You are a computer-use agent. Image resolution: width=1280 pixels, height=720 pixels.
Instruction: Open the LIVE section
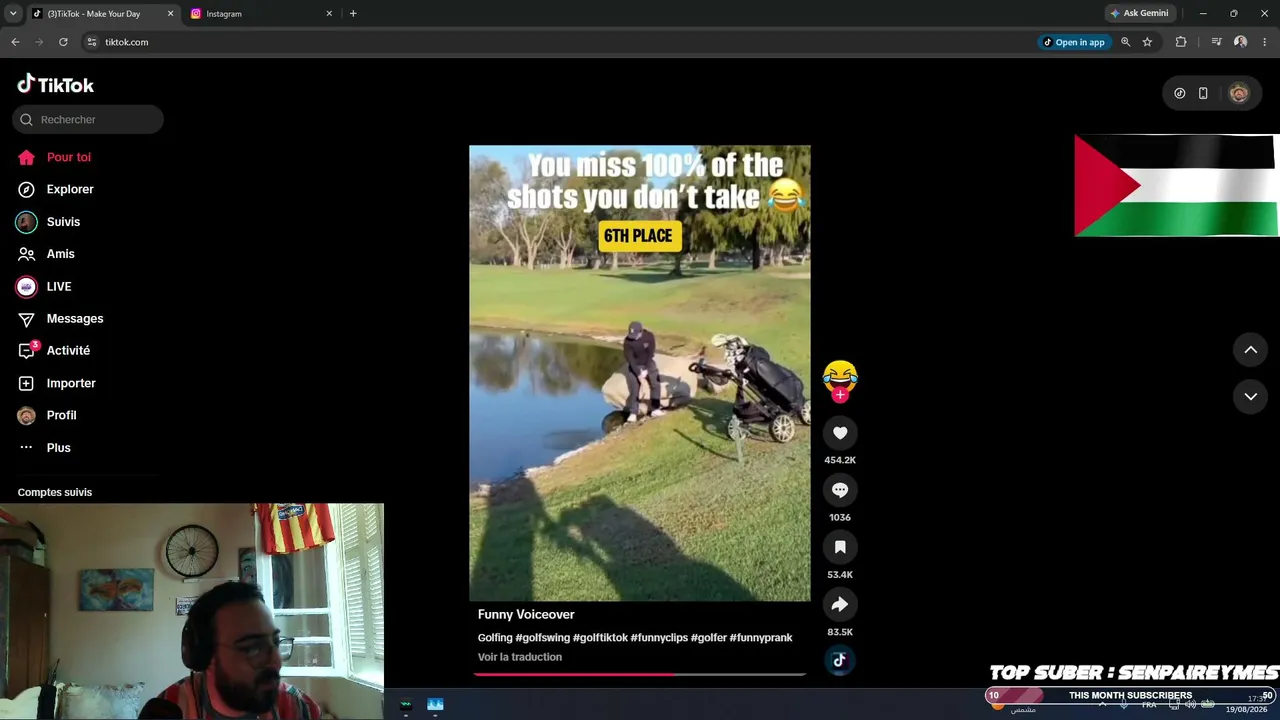point(44,286)
